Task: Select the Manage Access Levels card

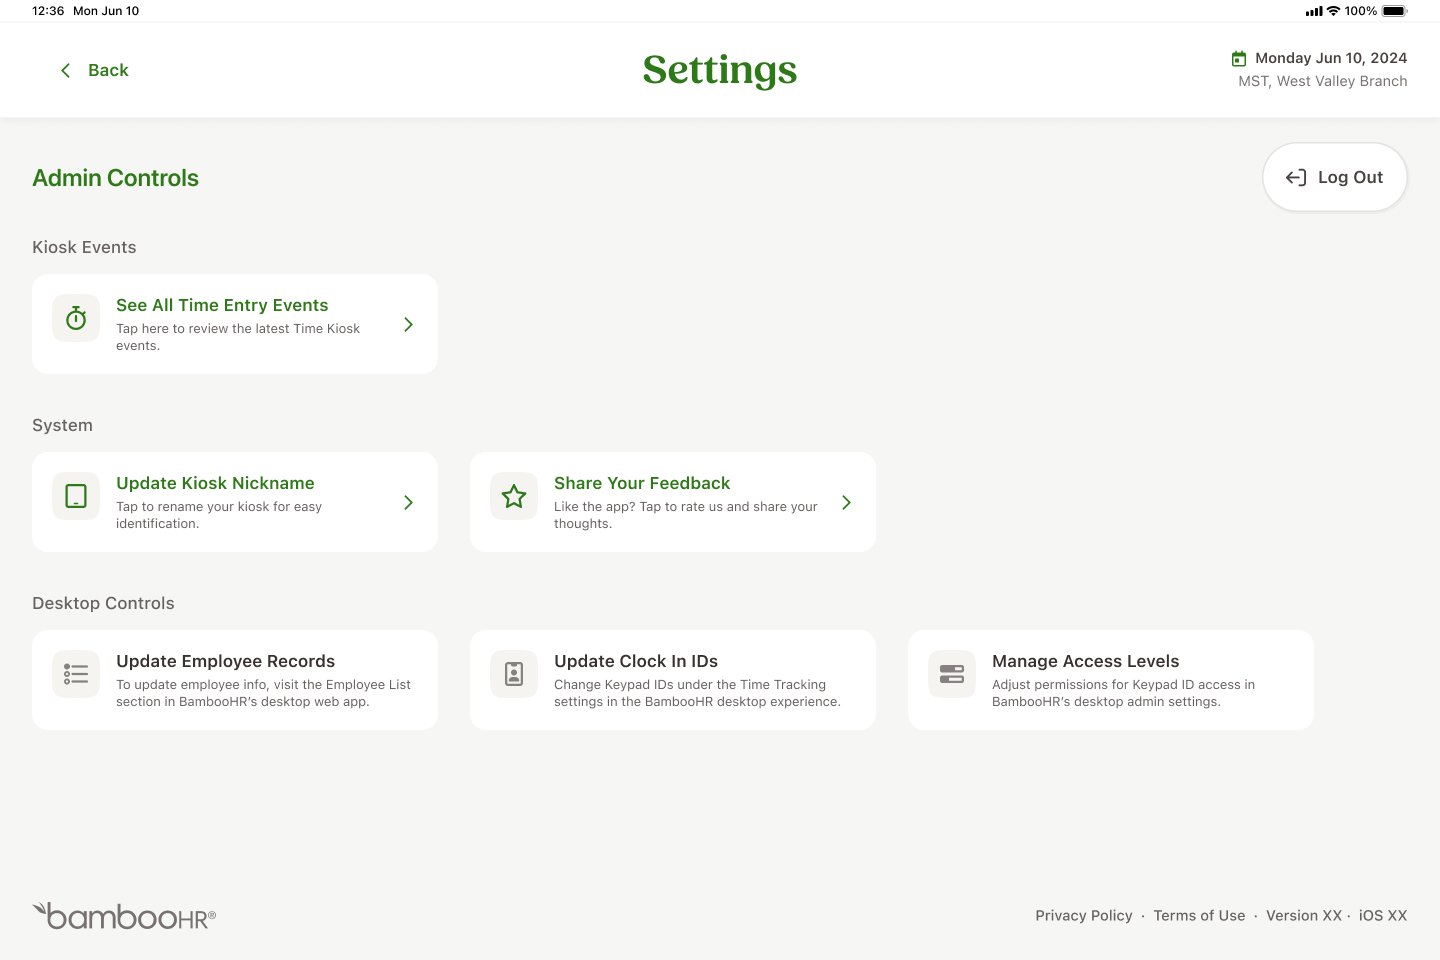Action: click(1111, 680)
